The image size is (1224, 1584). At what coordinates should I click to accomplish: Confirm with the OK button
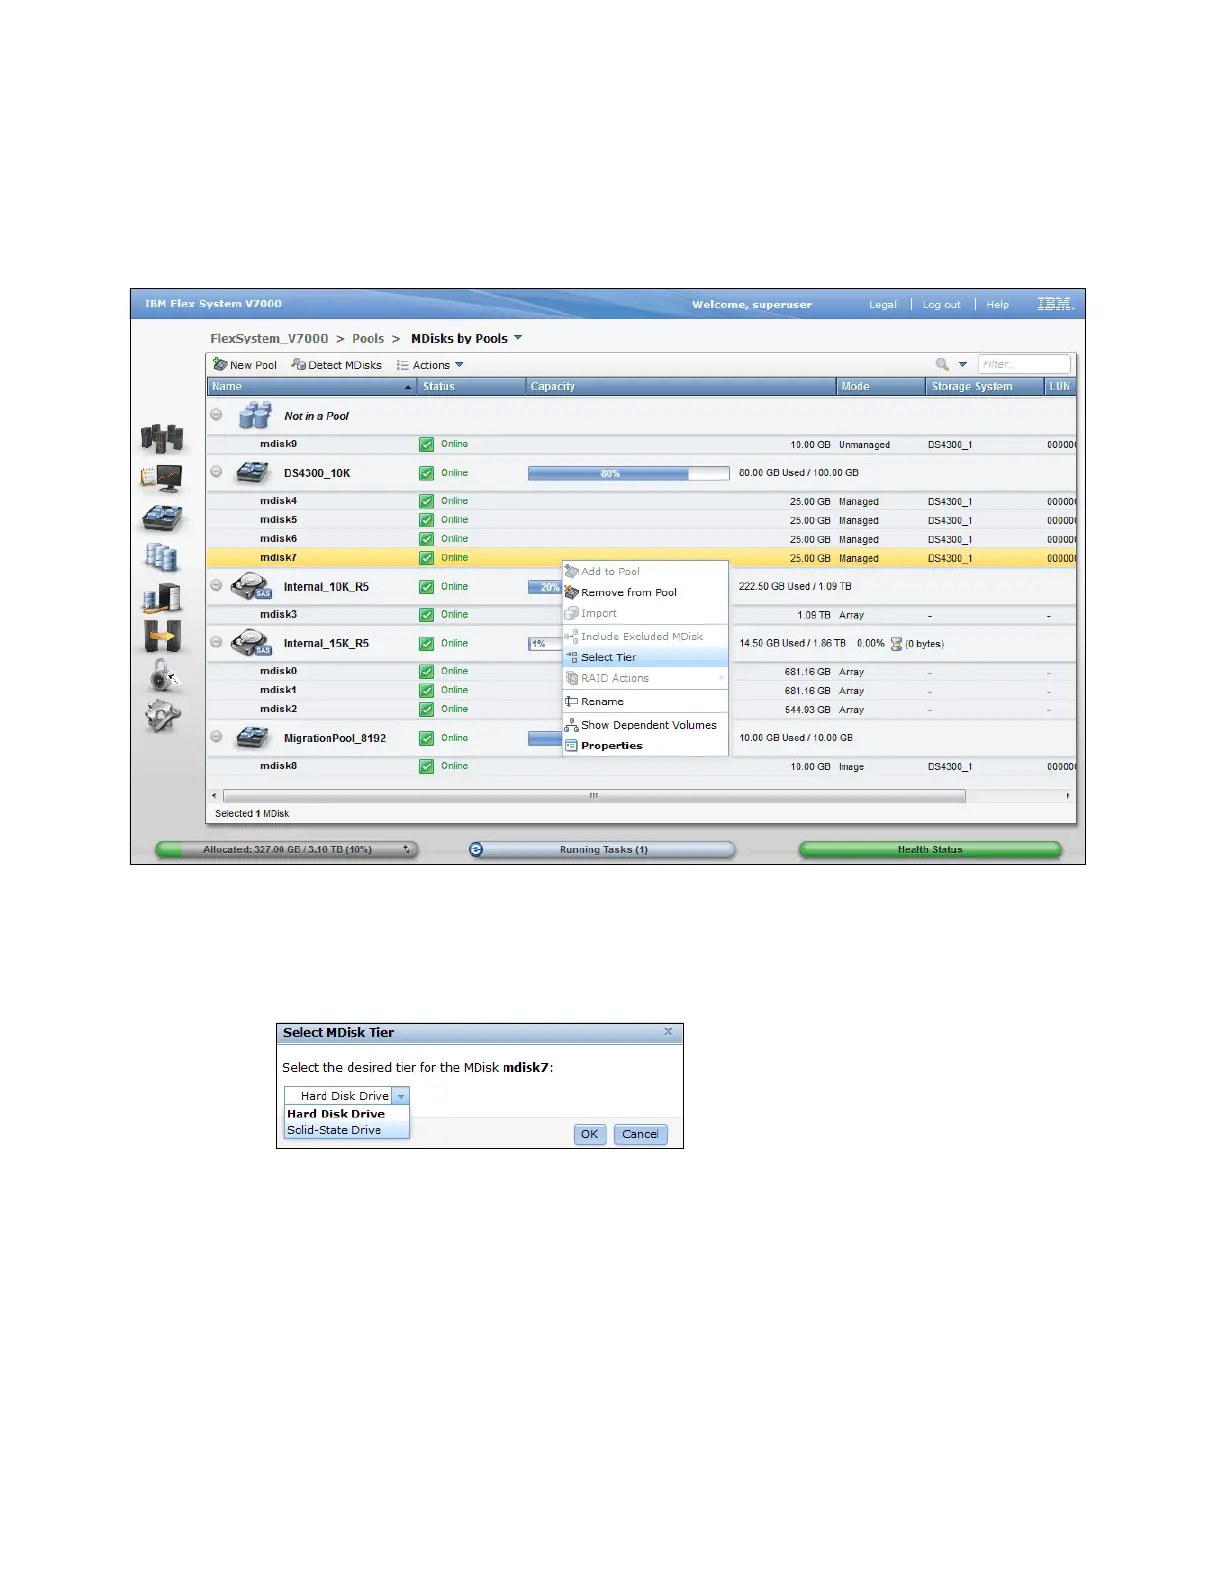click(590, 1134)
